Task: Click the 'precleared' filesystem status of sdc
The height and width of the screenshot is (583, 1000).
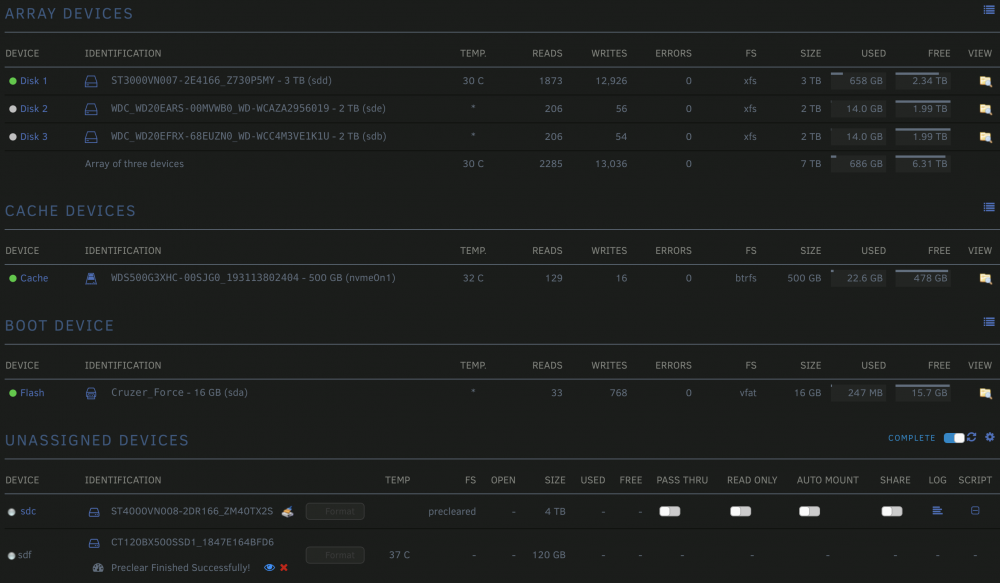Action: point(452,512)
